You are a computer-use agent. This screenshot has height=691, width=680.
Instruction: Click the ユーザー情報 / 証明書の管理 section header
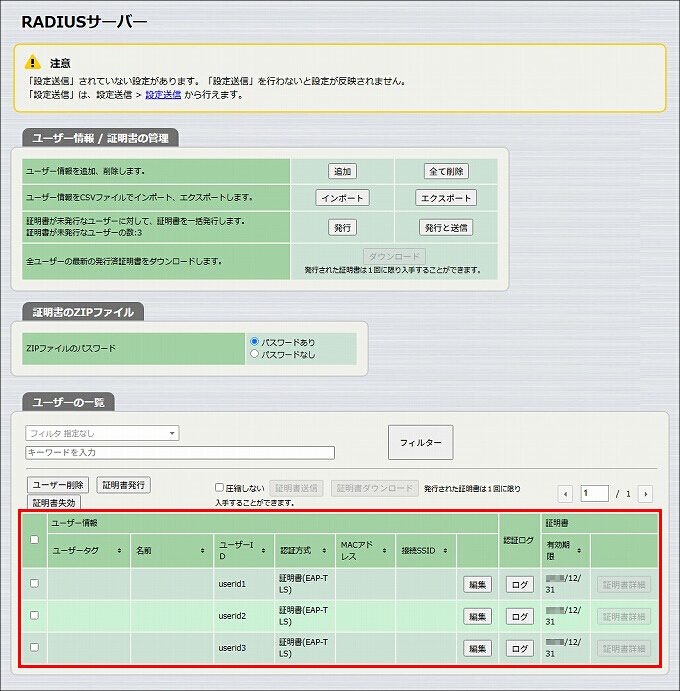100,138
